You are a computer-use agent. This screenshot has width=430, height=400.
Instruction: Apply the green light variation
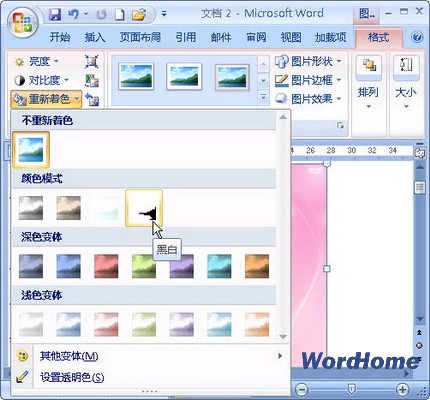point(144,324)
